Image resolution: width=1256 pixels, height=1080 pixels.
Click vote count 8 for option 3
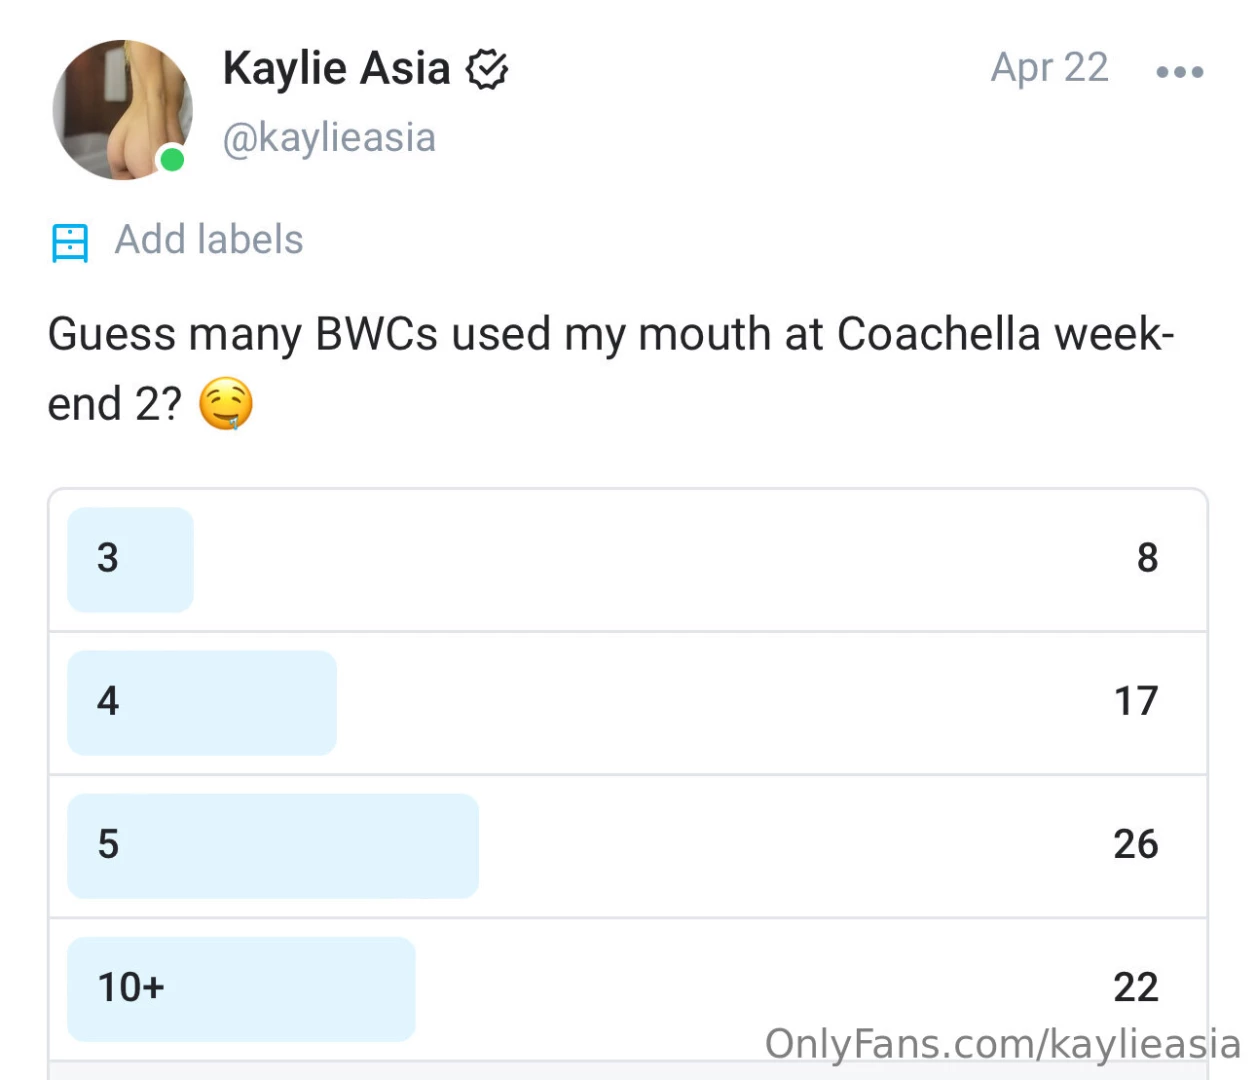click(x=1147, y=558)
